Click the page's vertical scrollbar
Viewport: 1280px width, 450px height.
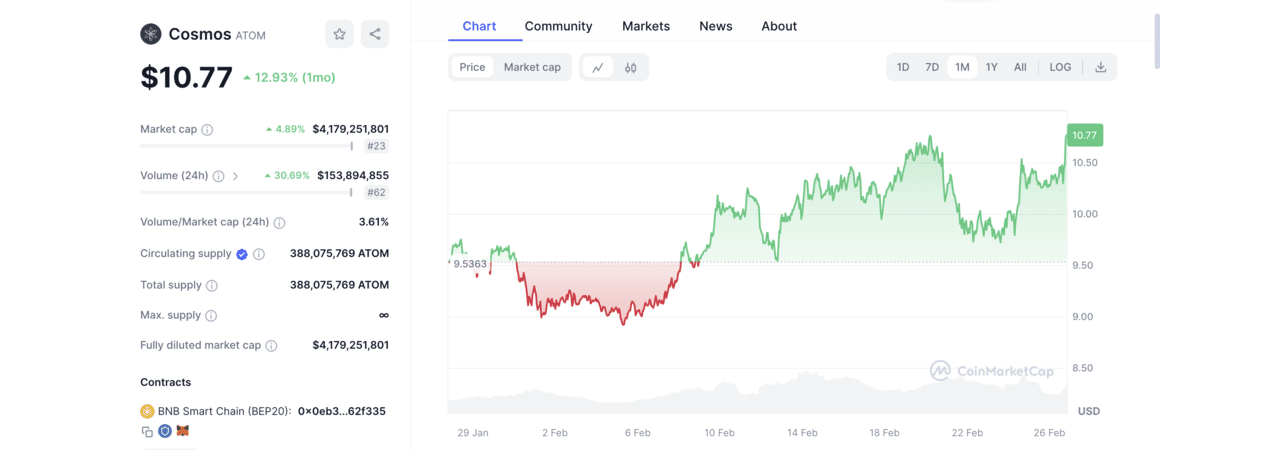(1157, 40)
